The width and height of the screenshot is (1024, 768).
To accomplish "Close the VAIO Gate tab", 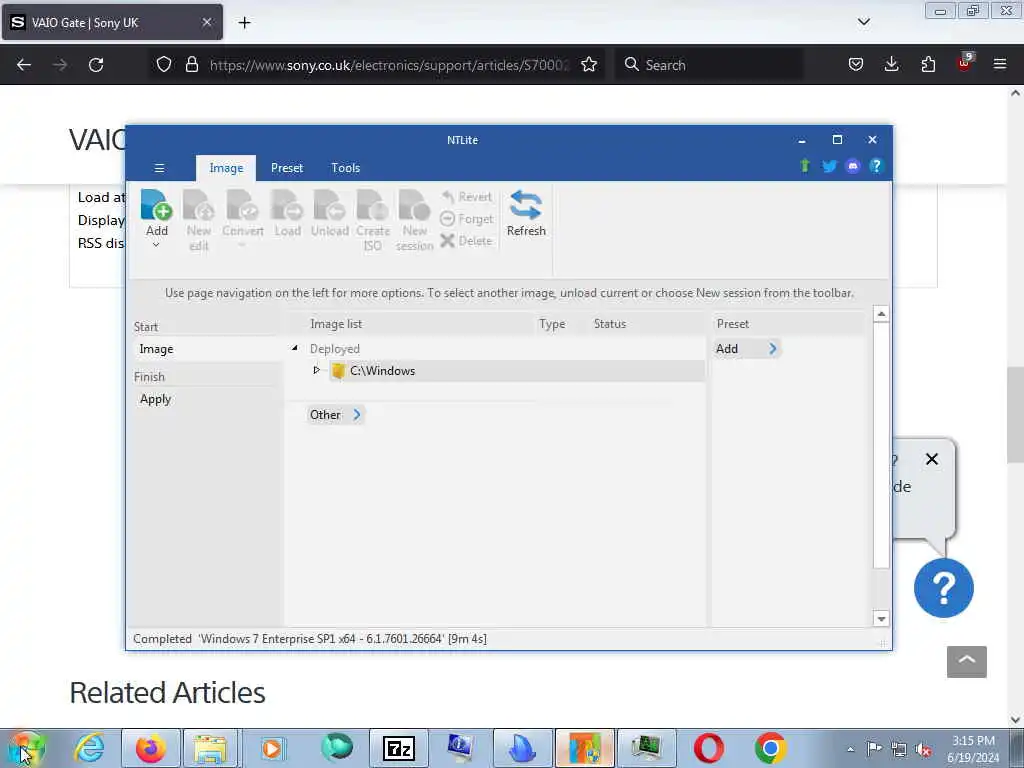I will click(206, 22).
